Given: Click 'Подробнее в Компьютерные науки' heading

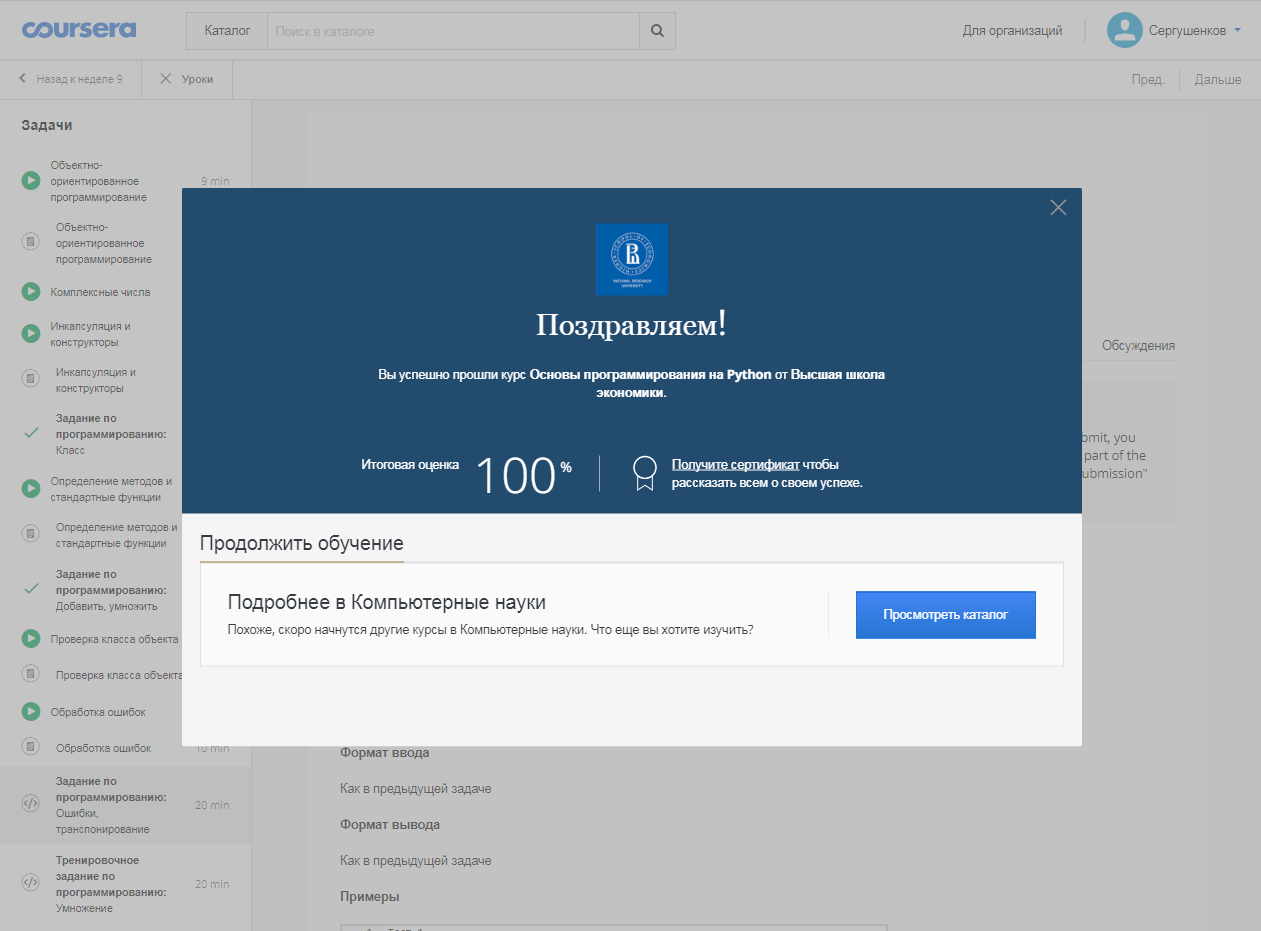Looking at the screenshot, I should [387, 603].
